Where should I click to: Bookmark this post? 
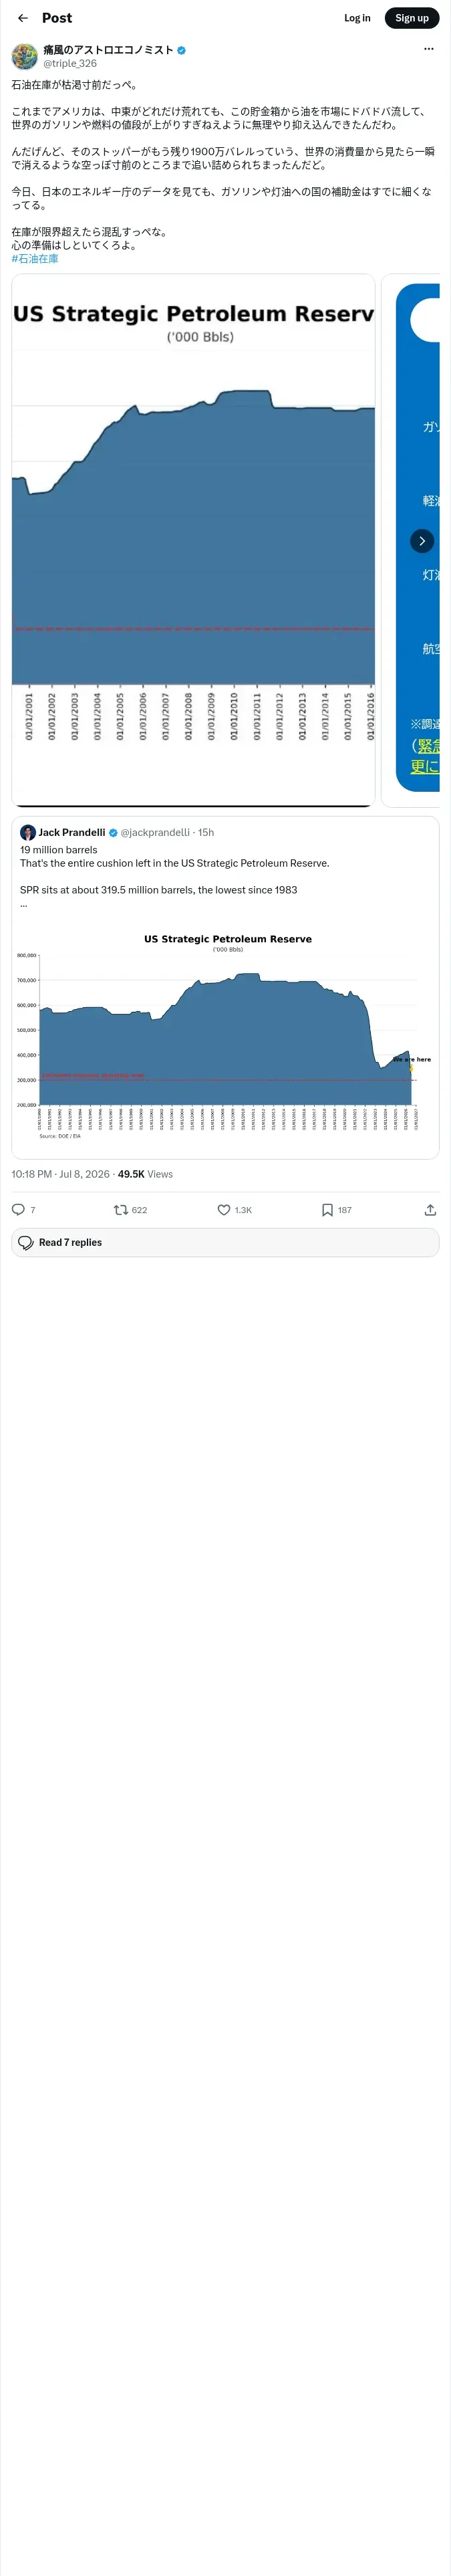[x=327, y=1209]
